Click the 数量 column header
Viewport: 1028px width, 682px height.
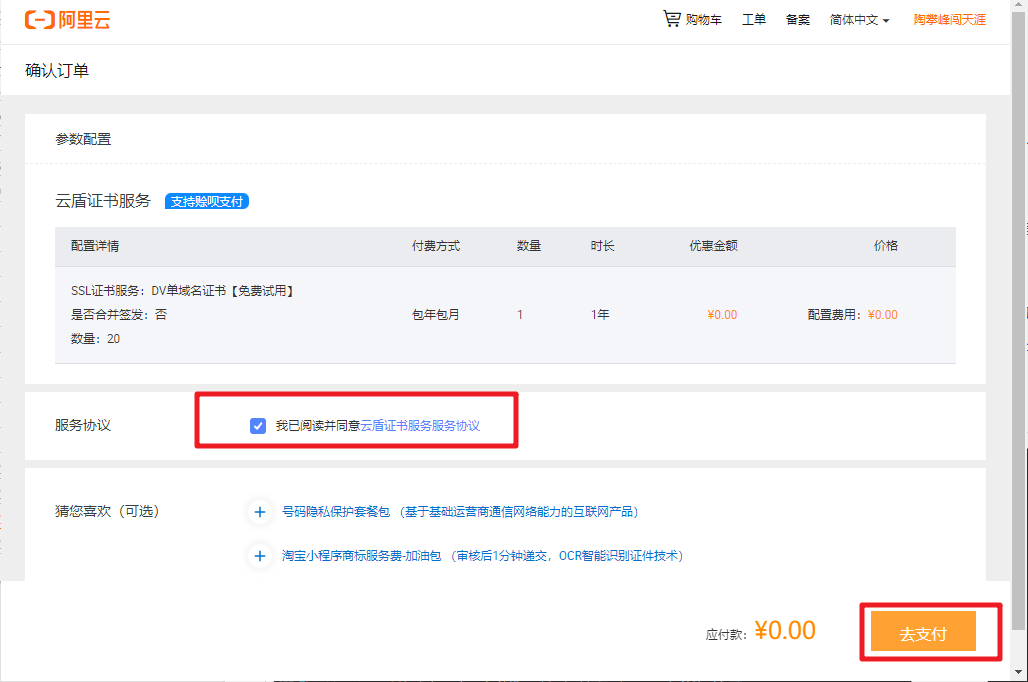(529, 246)
